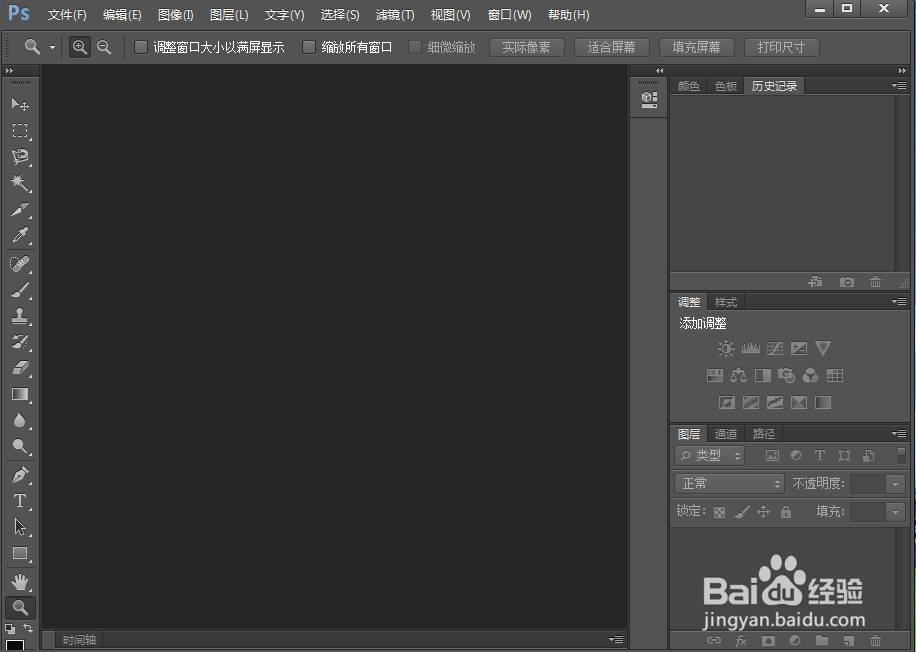
Task: Select the Lasso tool
Action: (x=20, y=157)
